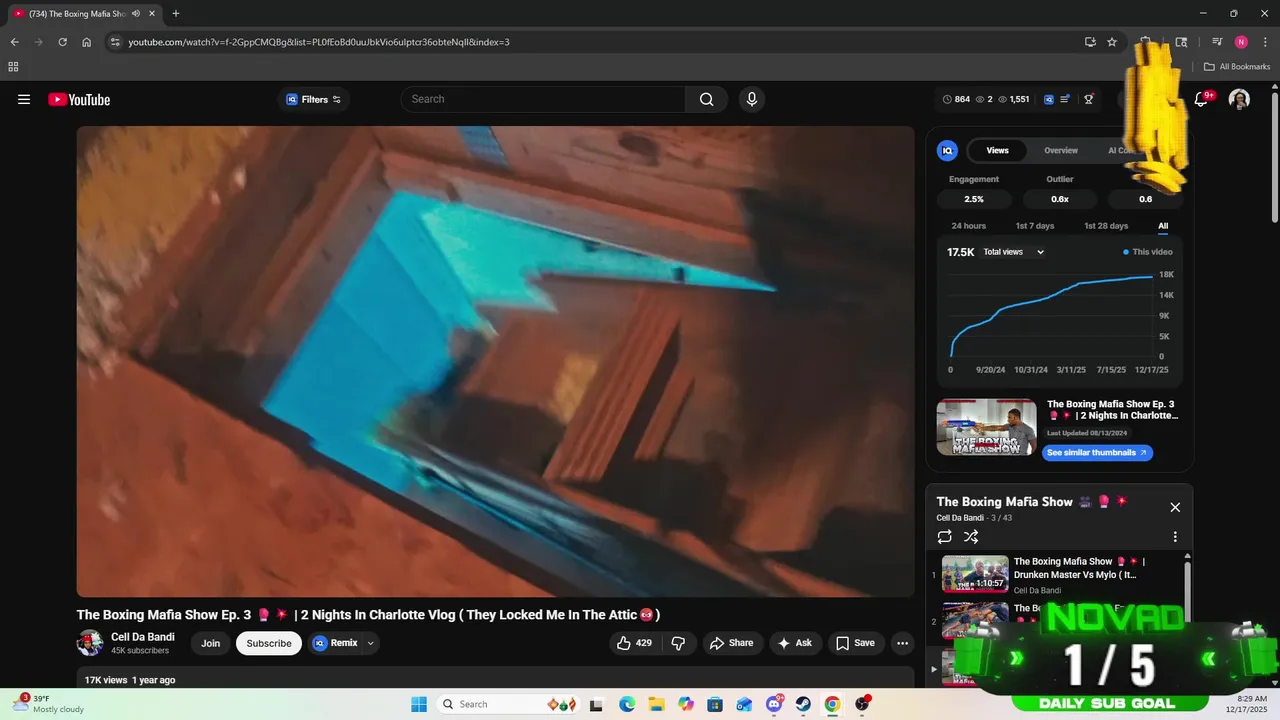The height and width of the screenshot is (720, 1280).
Task: Close The Boxing Mafia Show playlist panel
Action: tap(1175, 507)
